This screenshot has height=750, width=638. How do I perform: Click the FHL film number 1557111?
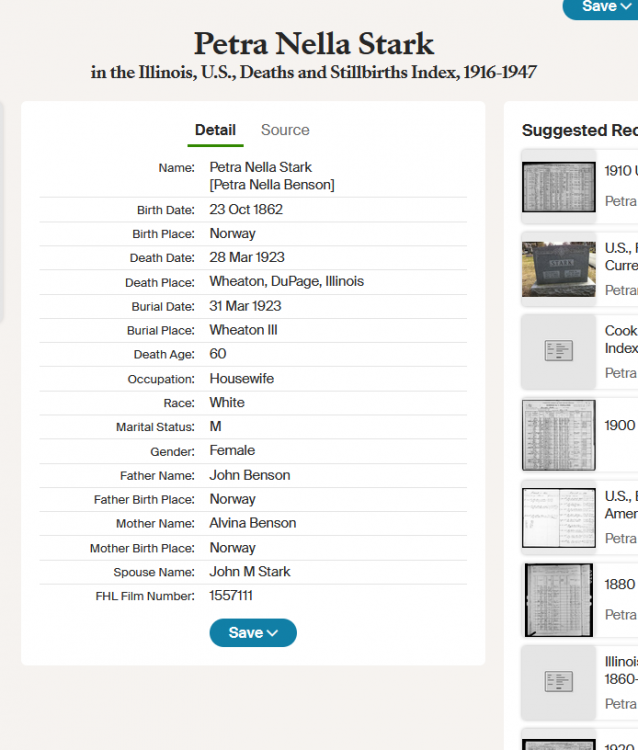(231, 596)
